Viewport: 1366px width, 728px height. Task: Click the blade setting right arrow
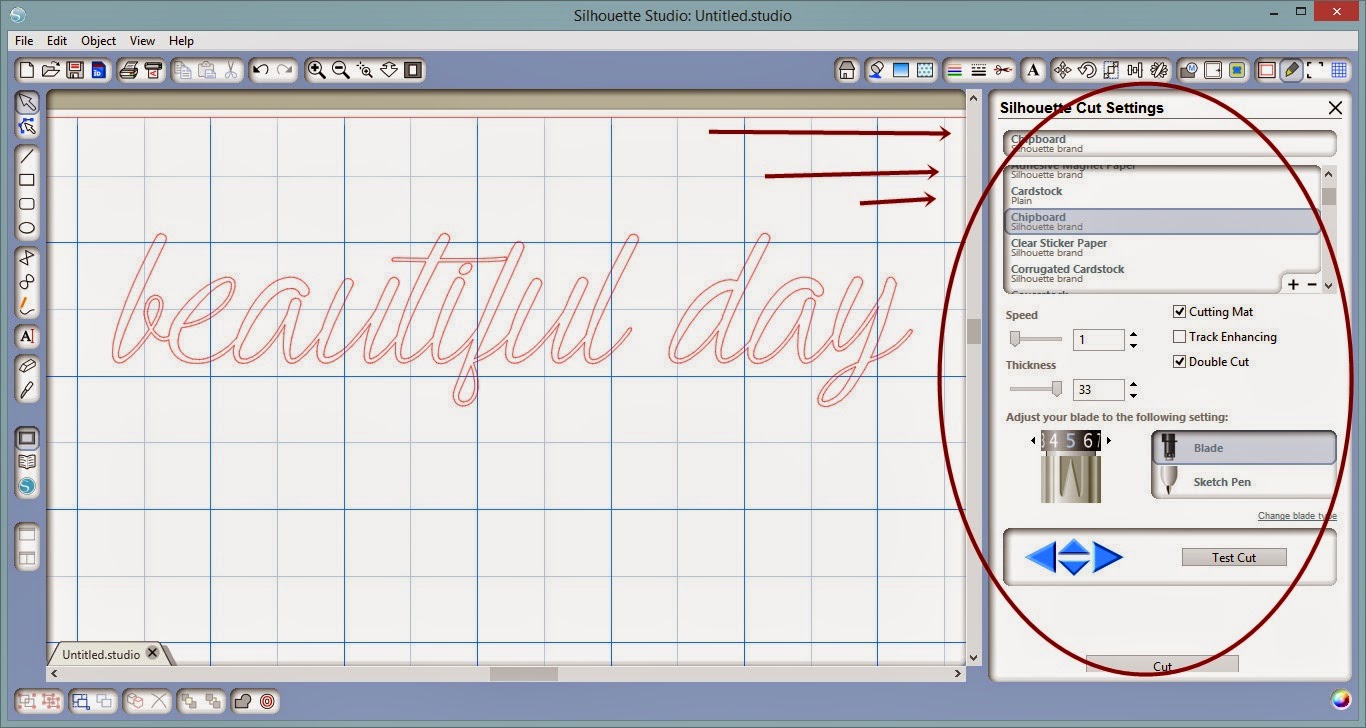tap(1108, 440)
